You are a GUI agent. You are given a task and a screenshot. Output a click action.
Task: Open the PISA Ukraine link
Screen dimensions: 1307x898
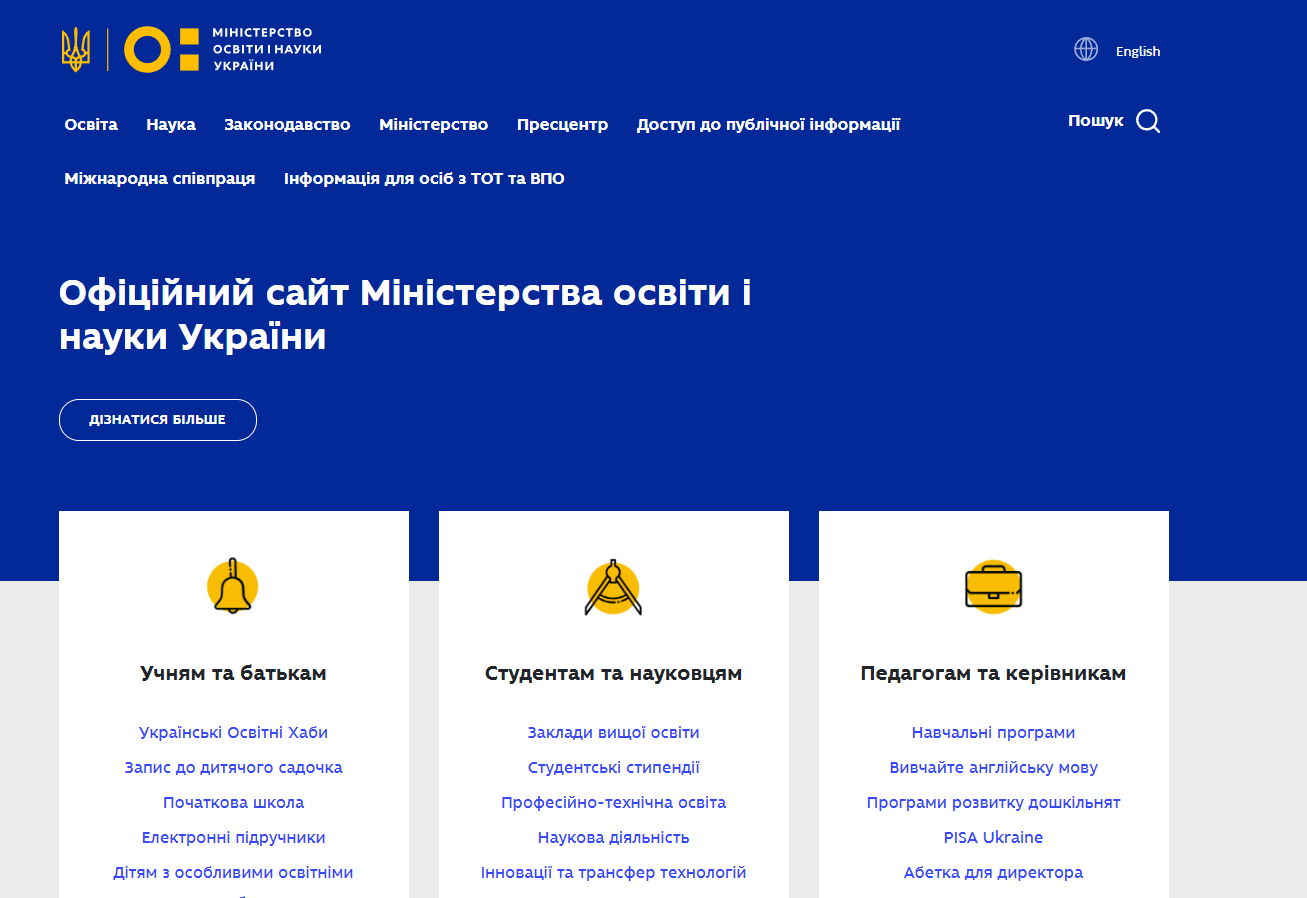point(993,838)
